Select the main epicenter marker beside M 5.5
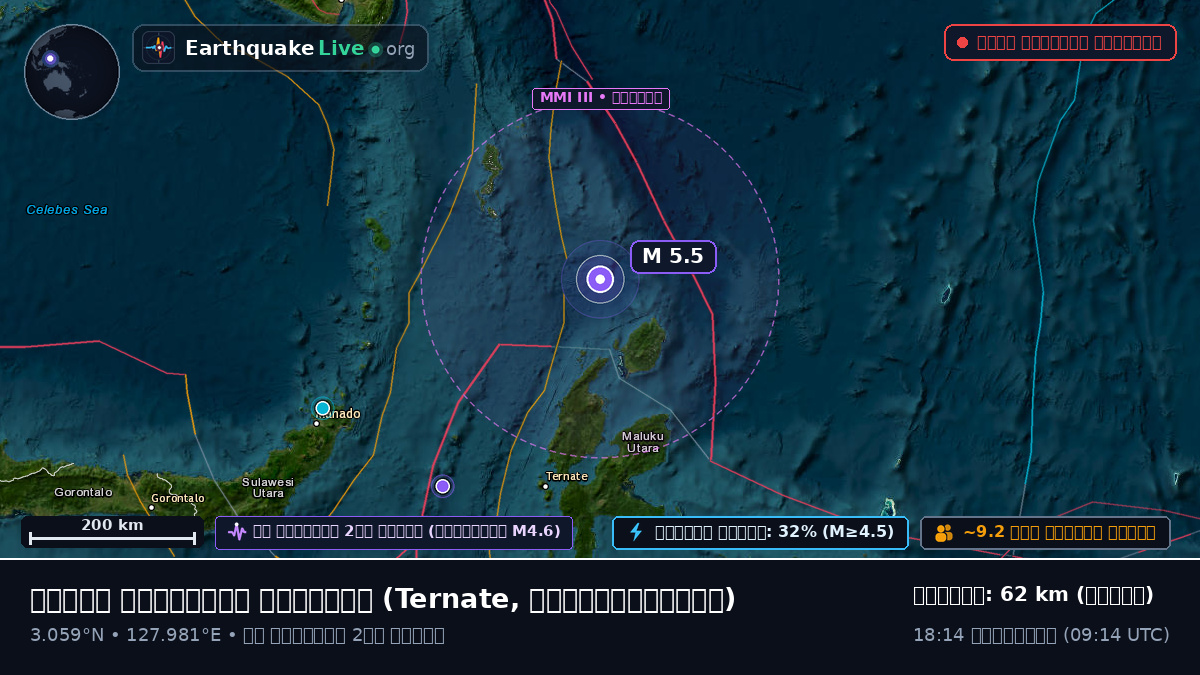Image resolution: width=1200 pixels, height=675 pixels. pyautogui.click(x=600, y=279)
